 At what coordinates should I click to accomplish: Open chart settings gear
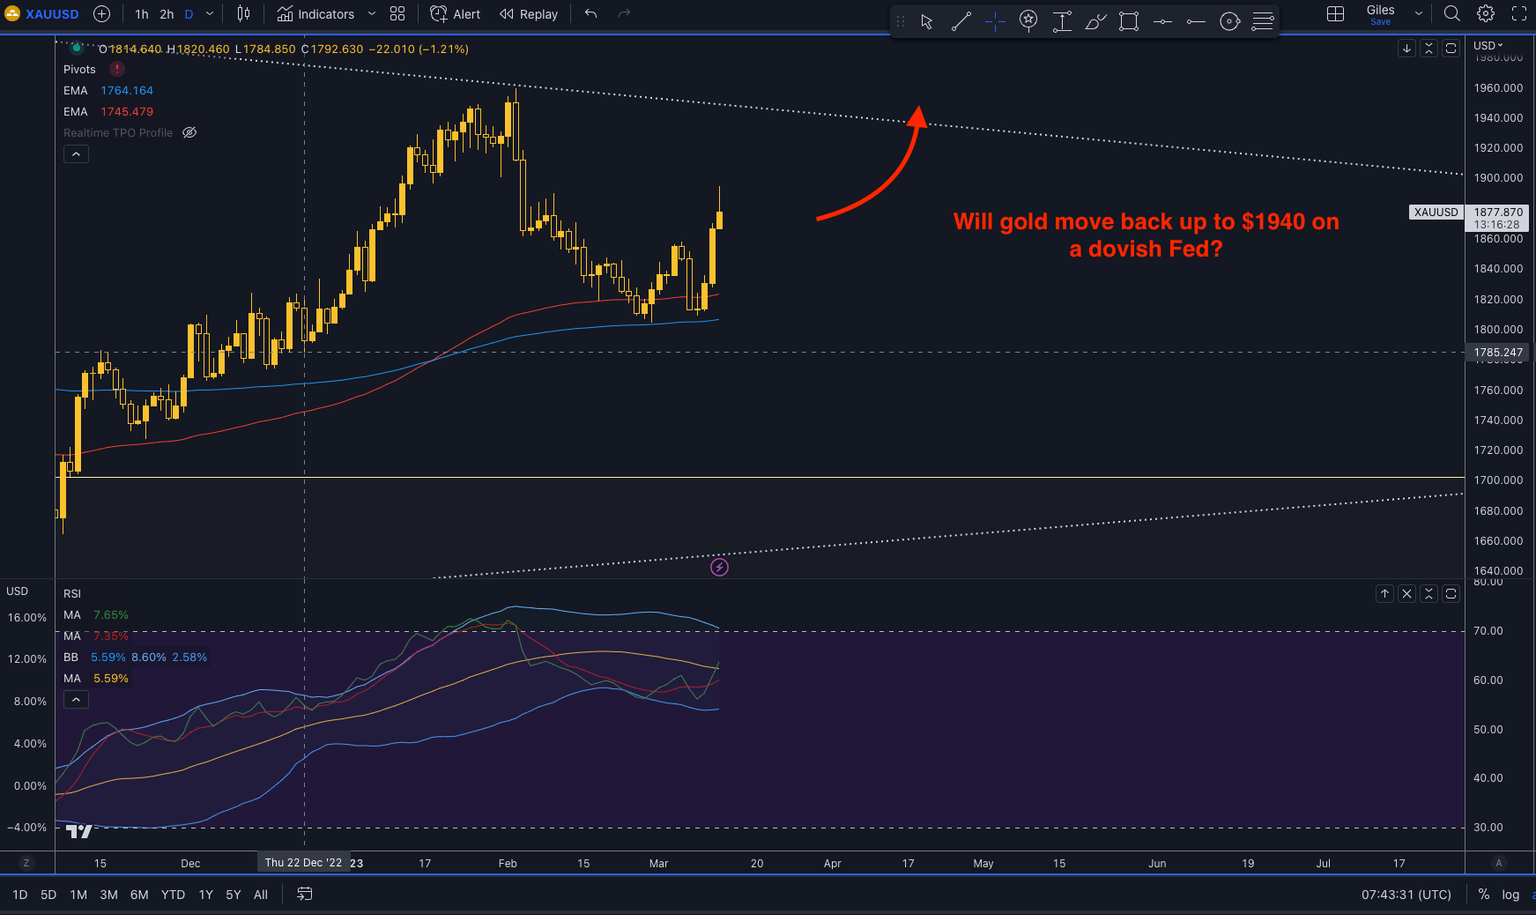(1486, 14)
